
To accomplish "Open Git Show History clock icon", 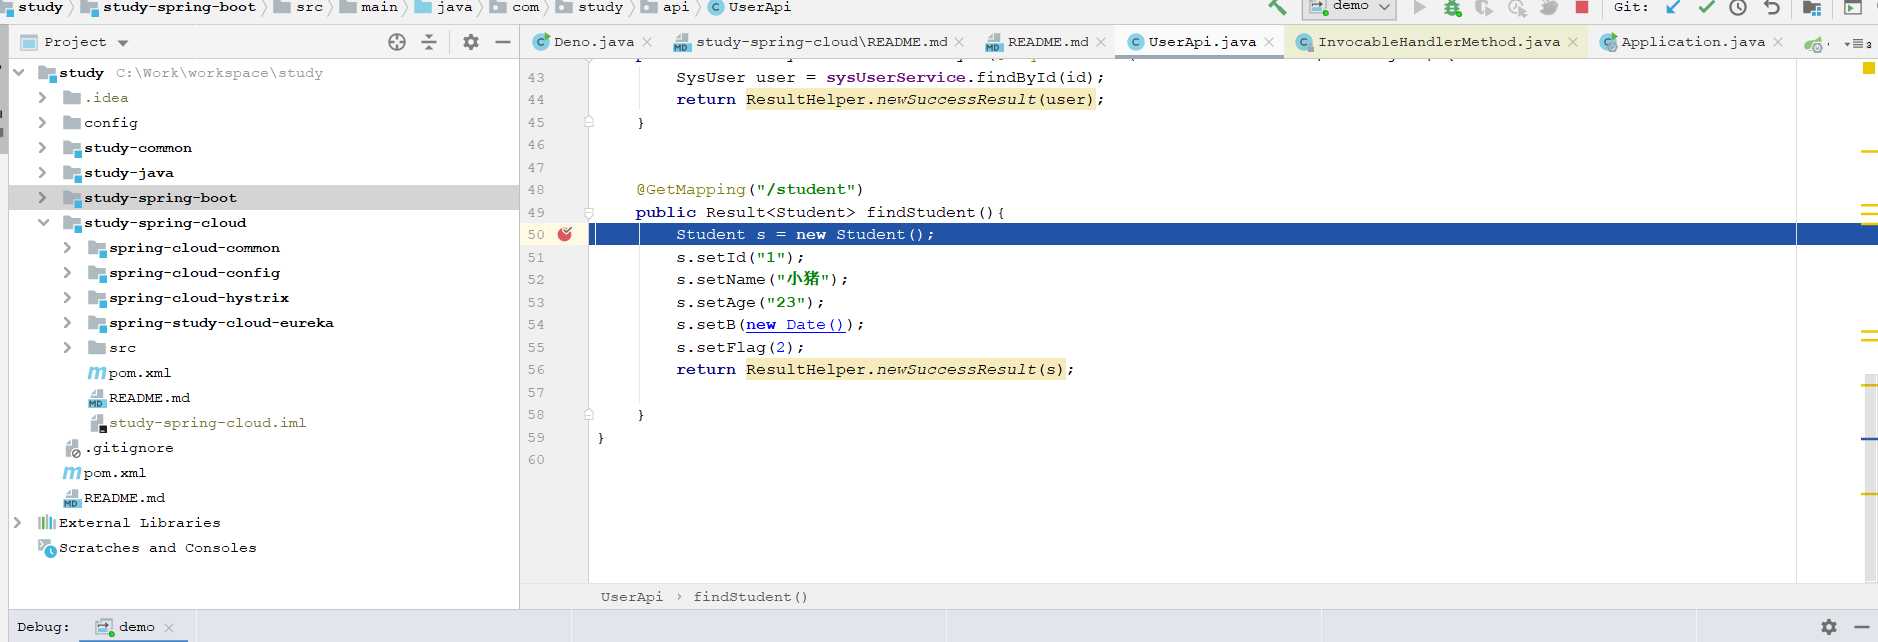I will tap(1738, 7).
